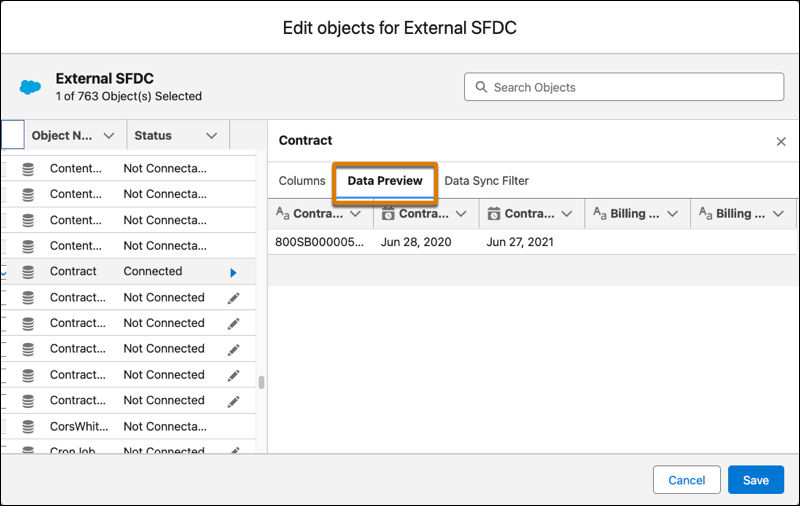Save the object selection
This screenshot has height=506, width=800.
[756, 479]
